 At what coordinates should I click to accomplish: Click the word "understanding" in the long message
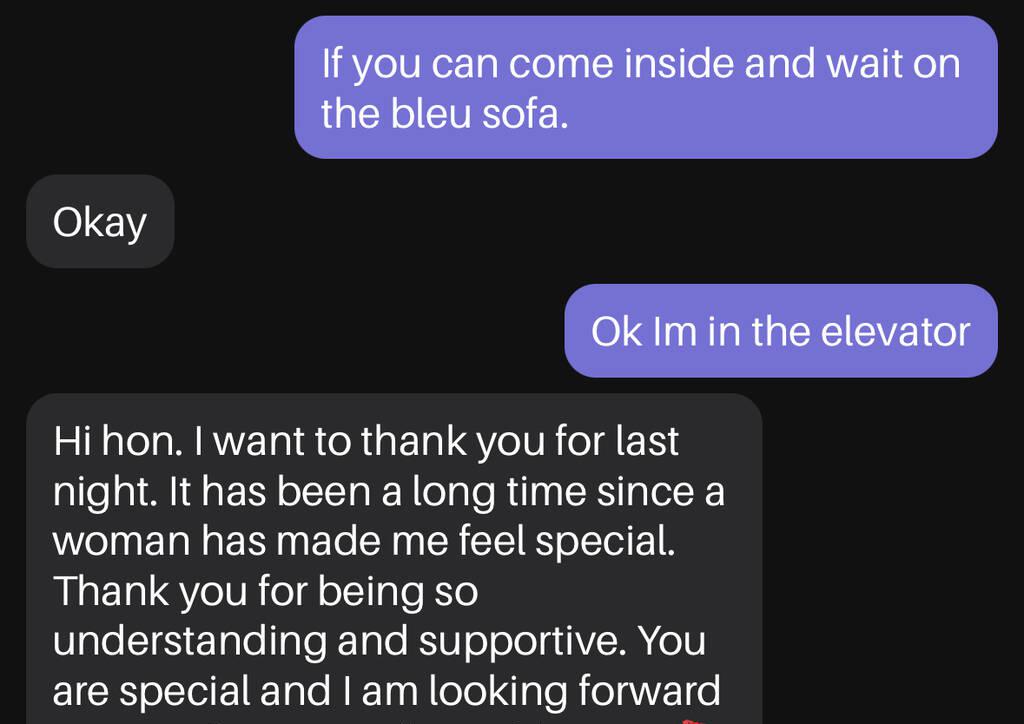(189, 641)
